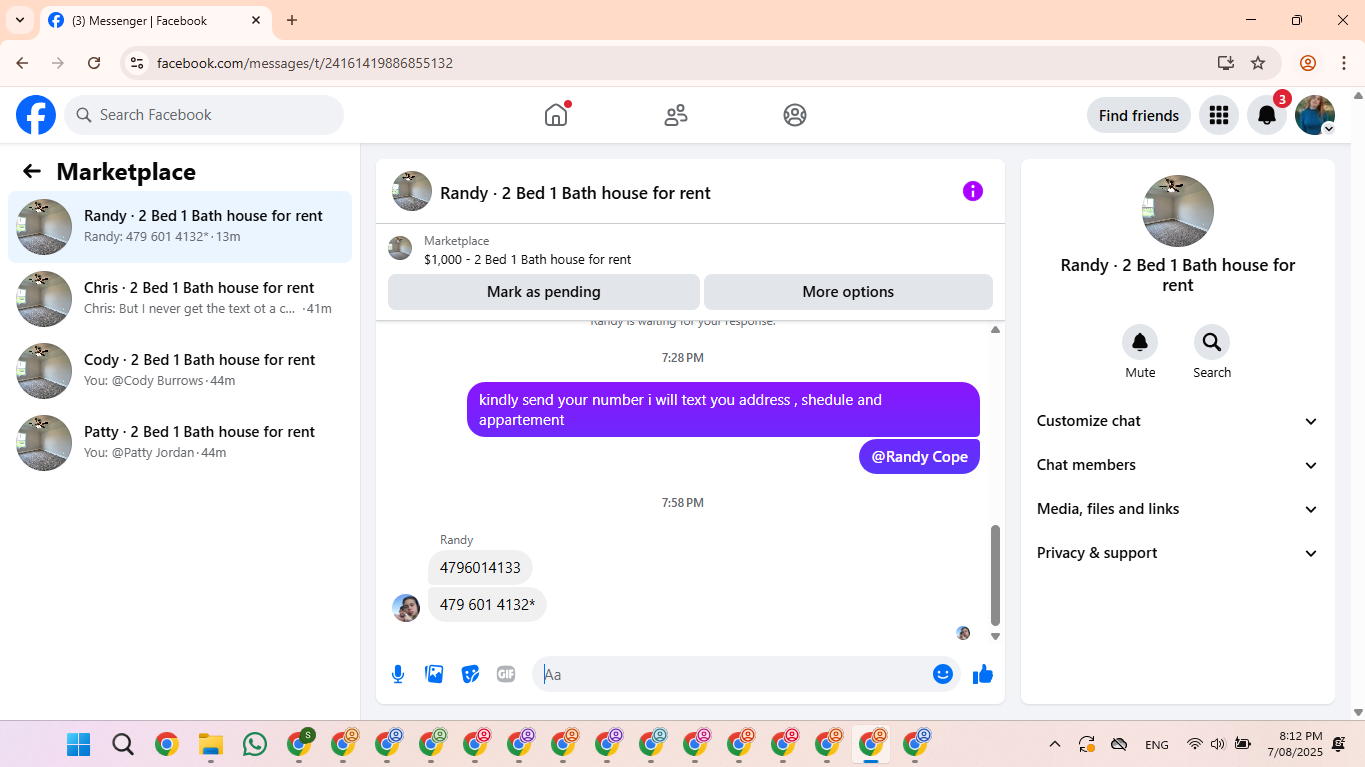This screenshot has height=767, width=1365.
Task: Open the account profile picture menu
Action: pos(1315,115)
